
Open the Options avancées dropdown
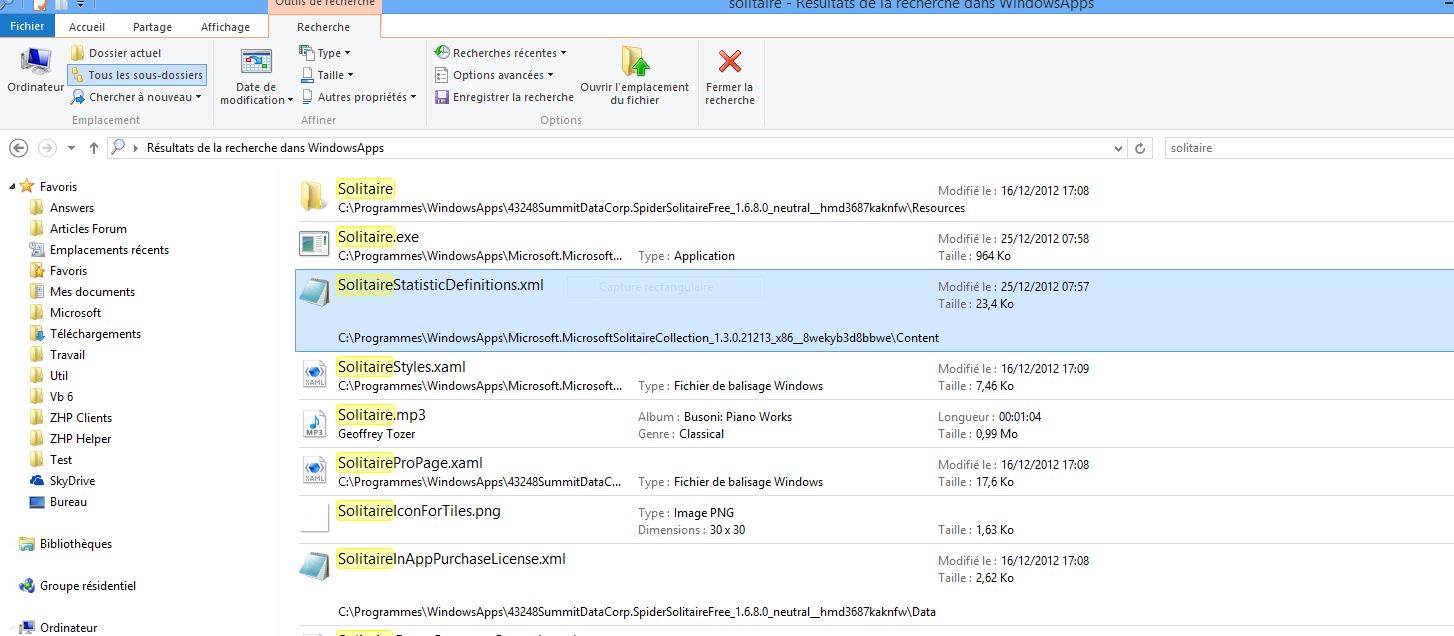(x=495, y=75)
